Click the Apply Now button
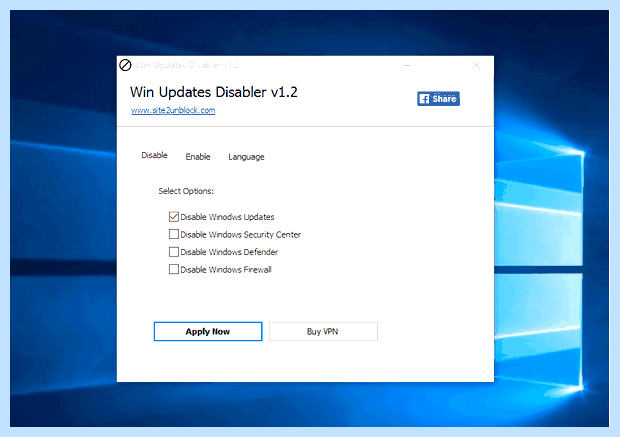This screenshot has width=620, height=437. (208, 331)
